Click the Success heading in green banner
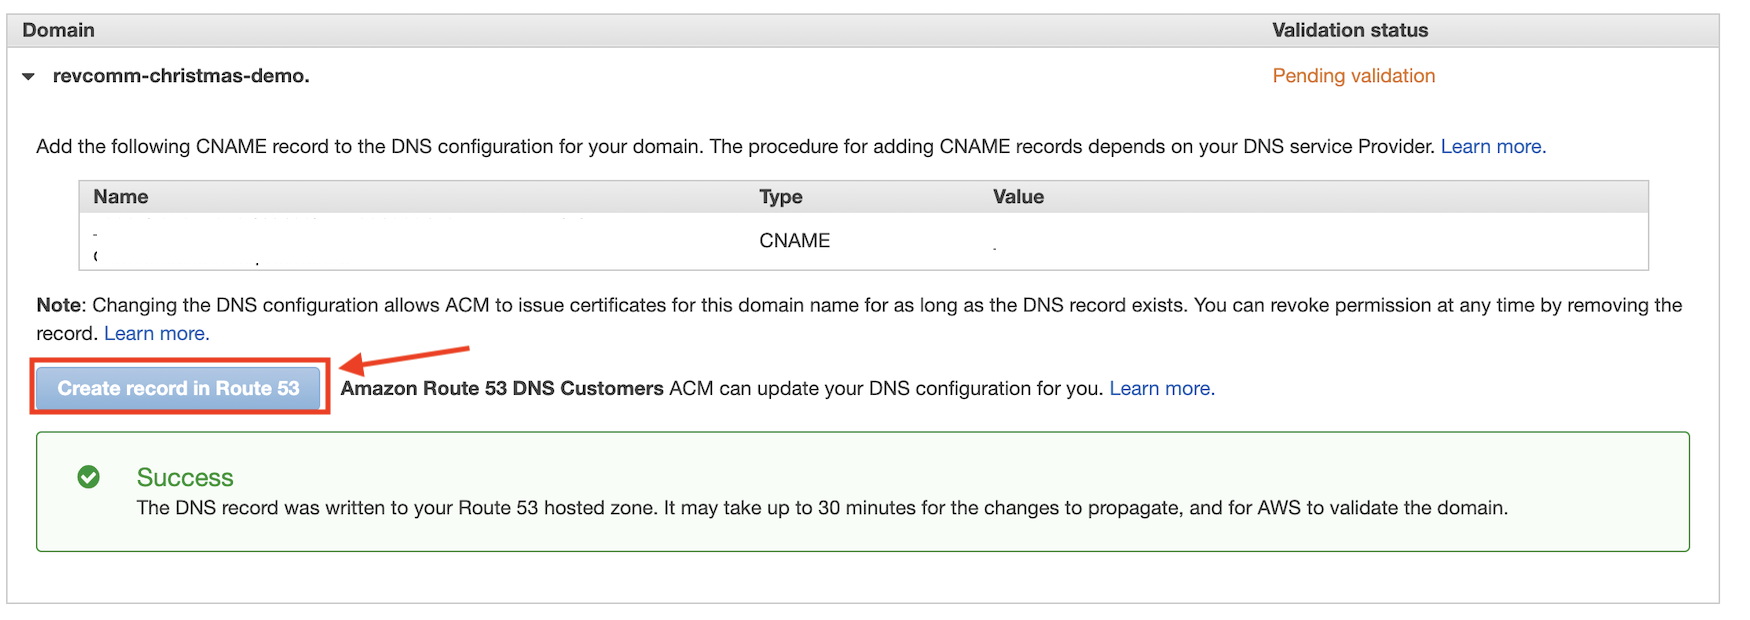The height and width of the screenshot is (620, 1750). click(x=185, y=478)
